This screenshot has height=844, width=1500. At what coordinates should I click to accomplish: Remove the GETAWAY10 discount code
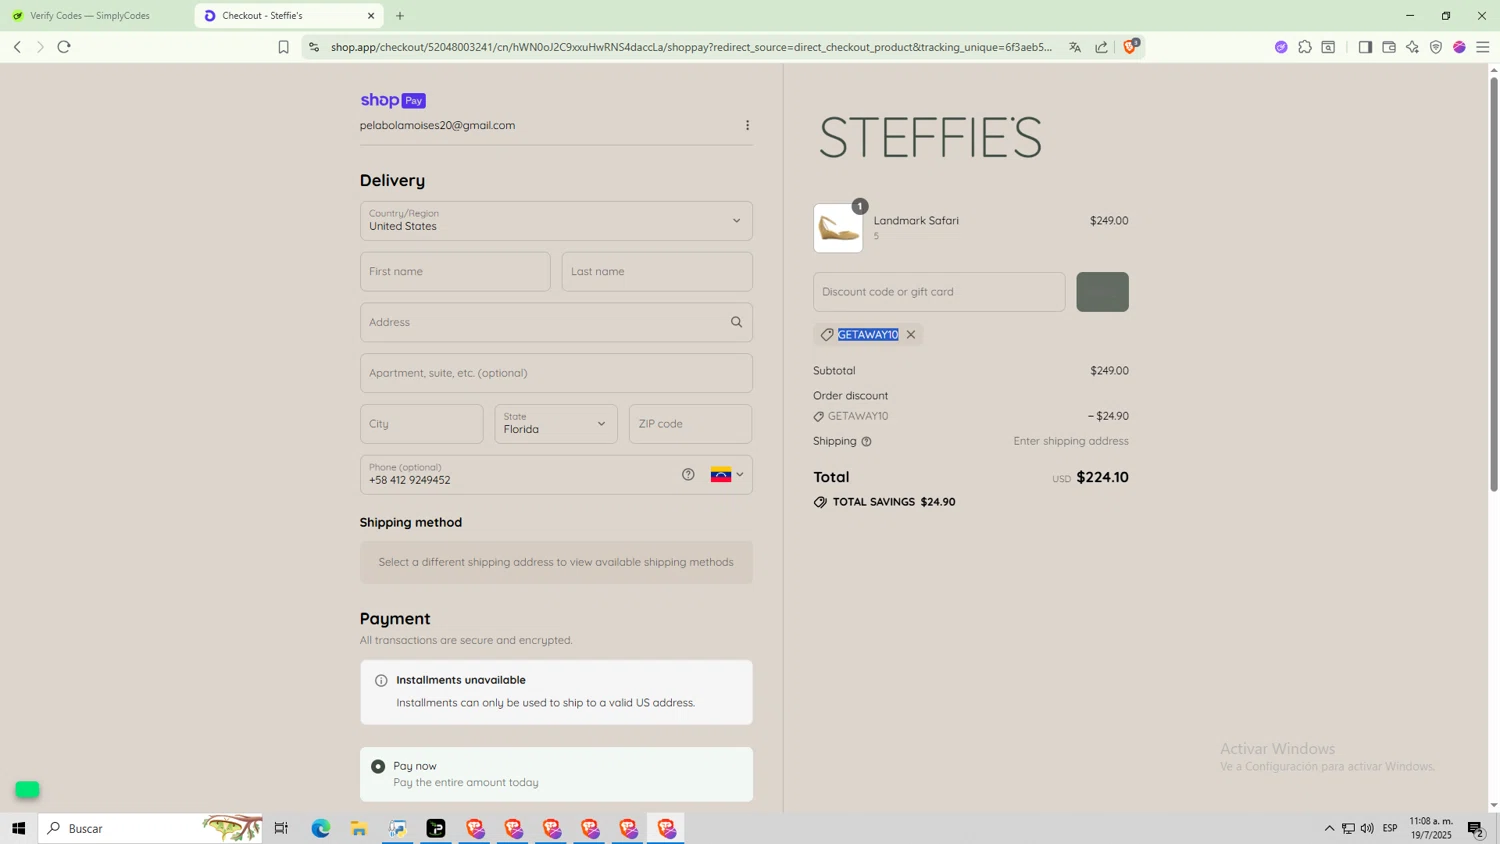coord(911,335)
